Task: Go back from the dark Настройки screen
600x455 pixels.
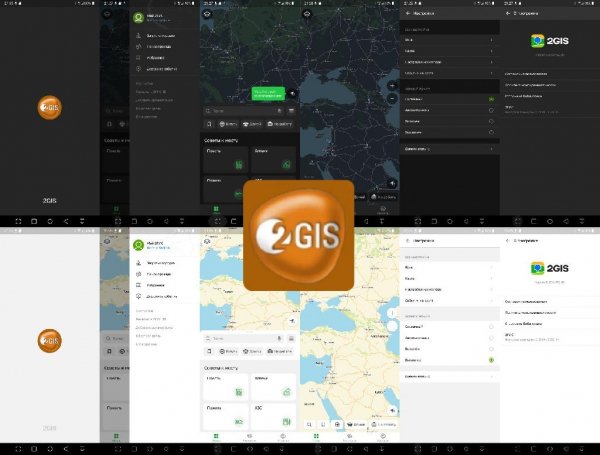Action: (x=408, y=13)
